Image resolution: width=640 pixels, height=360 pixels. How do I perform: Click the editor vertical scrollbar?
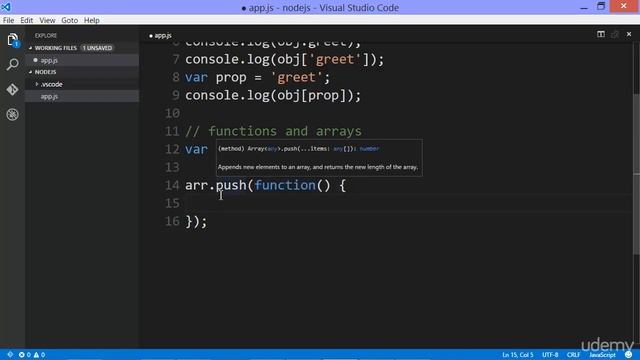(x=636, y=173)
